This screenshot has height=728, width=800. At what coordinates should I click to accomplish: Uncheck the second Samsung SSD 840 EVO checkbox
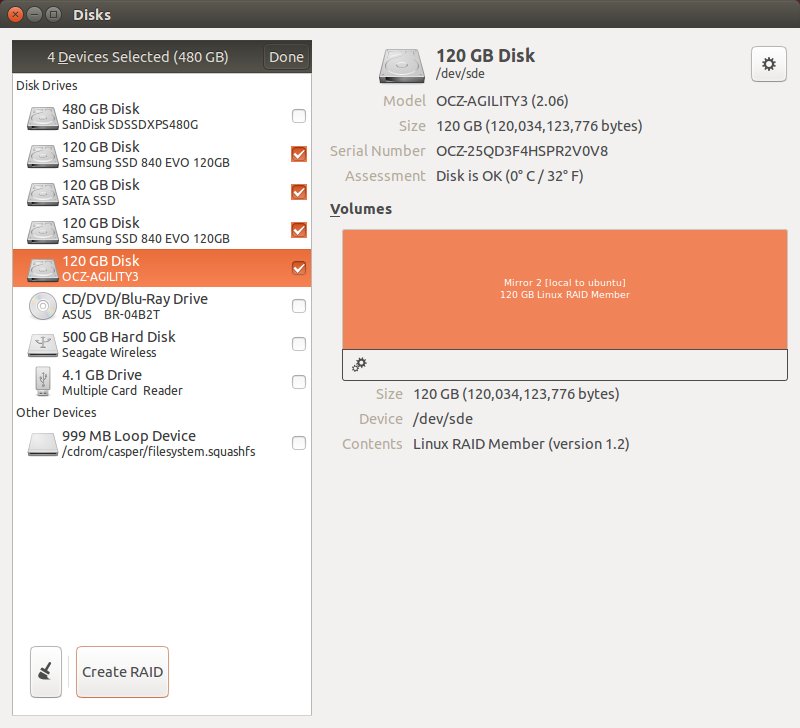pyautogui.click(x=299, y=230)
